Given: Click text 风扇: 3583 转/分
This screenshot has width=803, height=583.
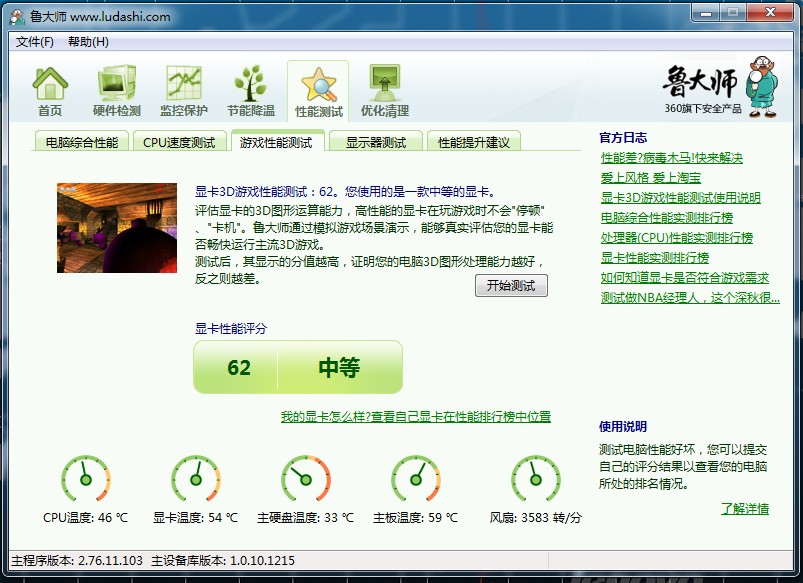Looking at the screenshot, I should (536, 517).
